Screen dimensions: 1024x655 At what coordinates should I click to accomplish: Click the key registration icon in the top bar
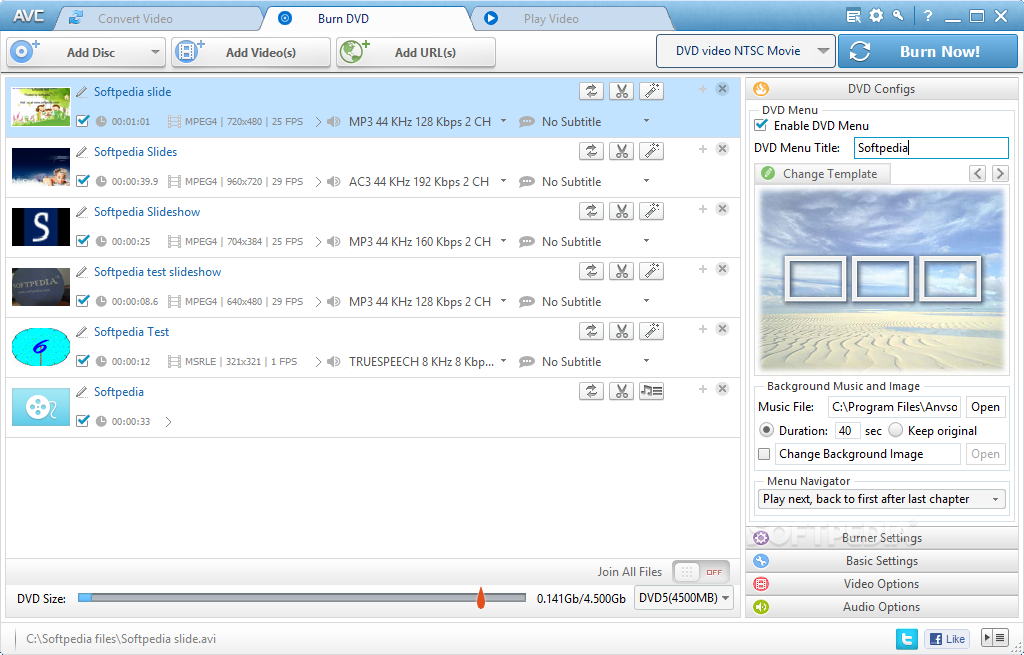(899, 16)
